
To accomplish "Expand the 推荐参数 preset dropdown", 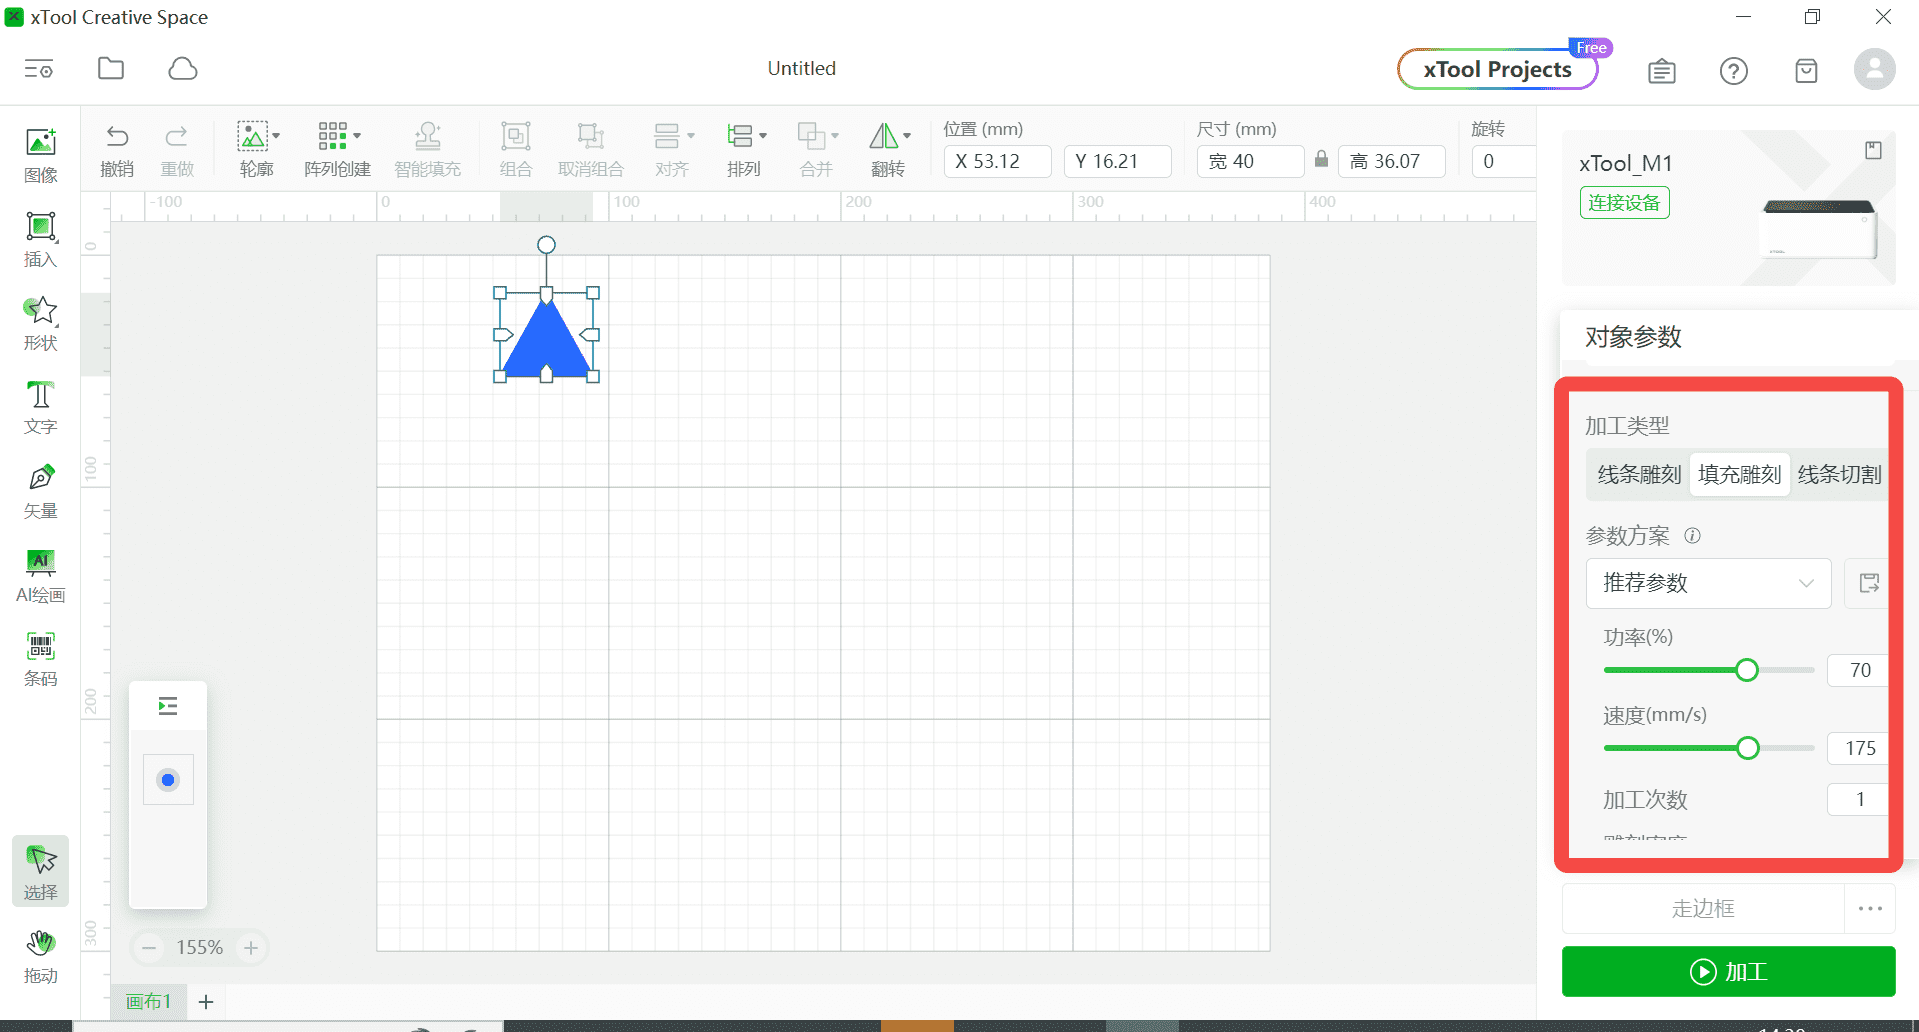I will 1708,583.
